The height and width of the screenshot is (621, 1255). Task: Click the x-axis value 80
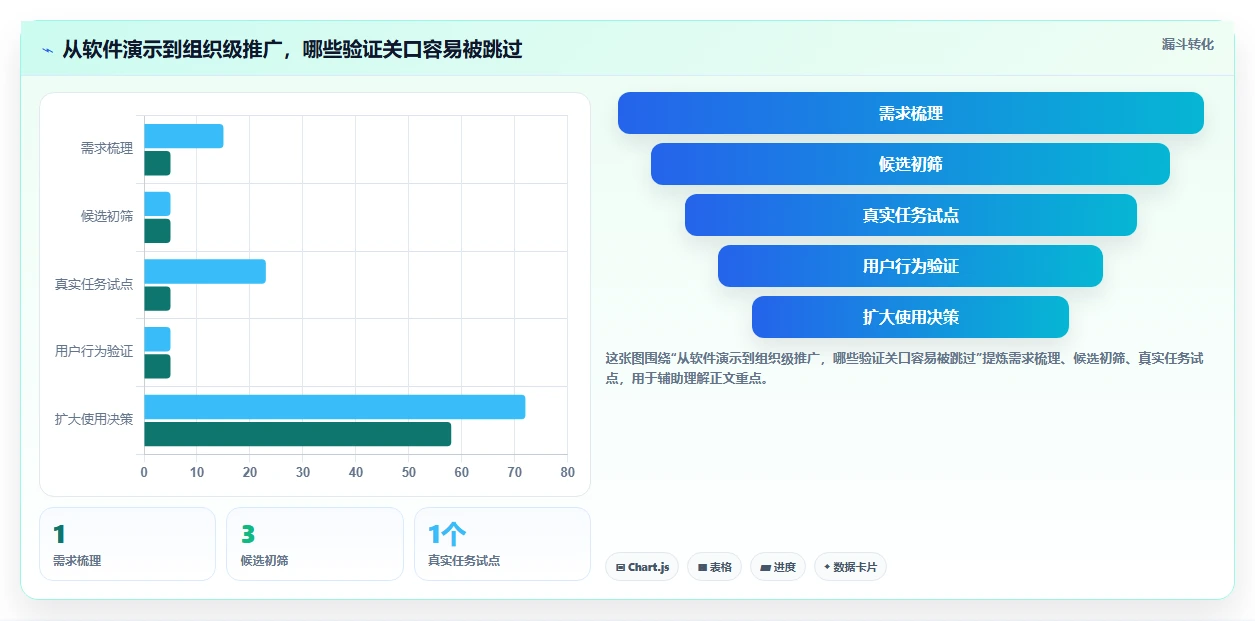(568, 472)
